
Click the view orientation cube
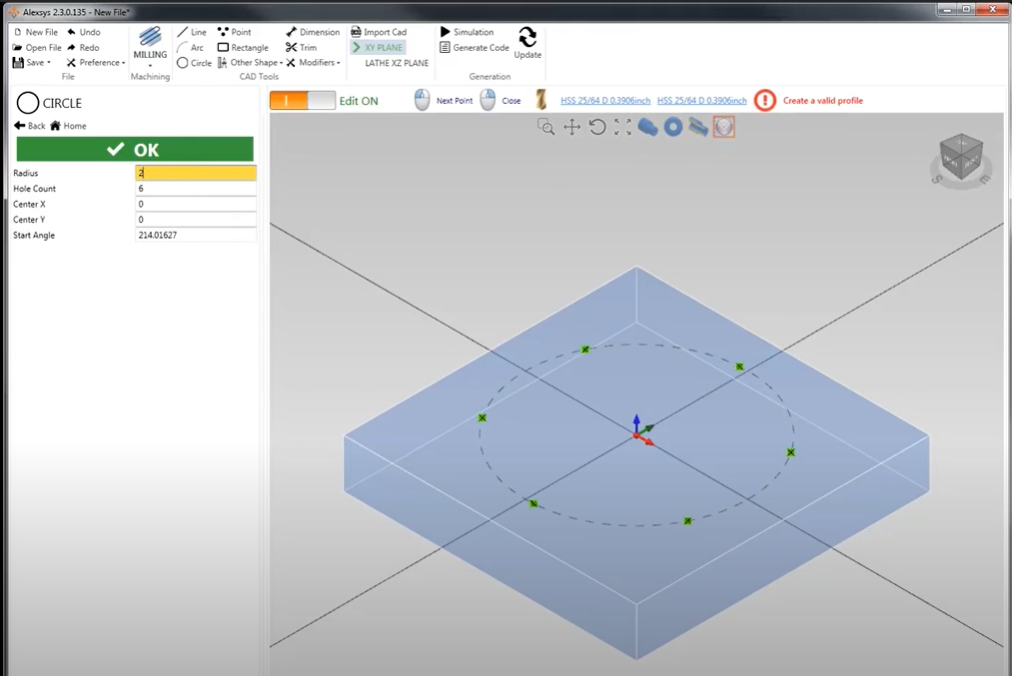click(961, 159)
